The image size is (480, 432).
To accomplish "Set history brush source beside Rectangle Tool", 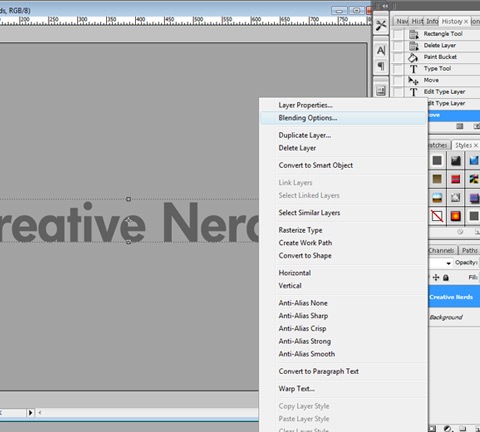I will 398,34.
